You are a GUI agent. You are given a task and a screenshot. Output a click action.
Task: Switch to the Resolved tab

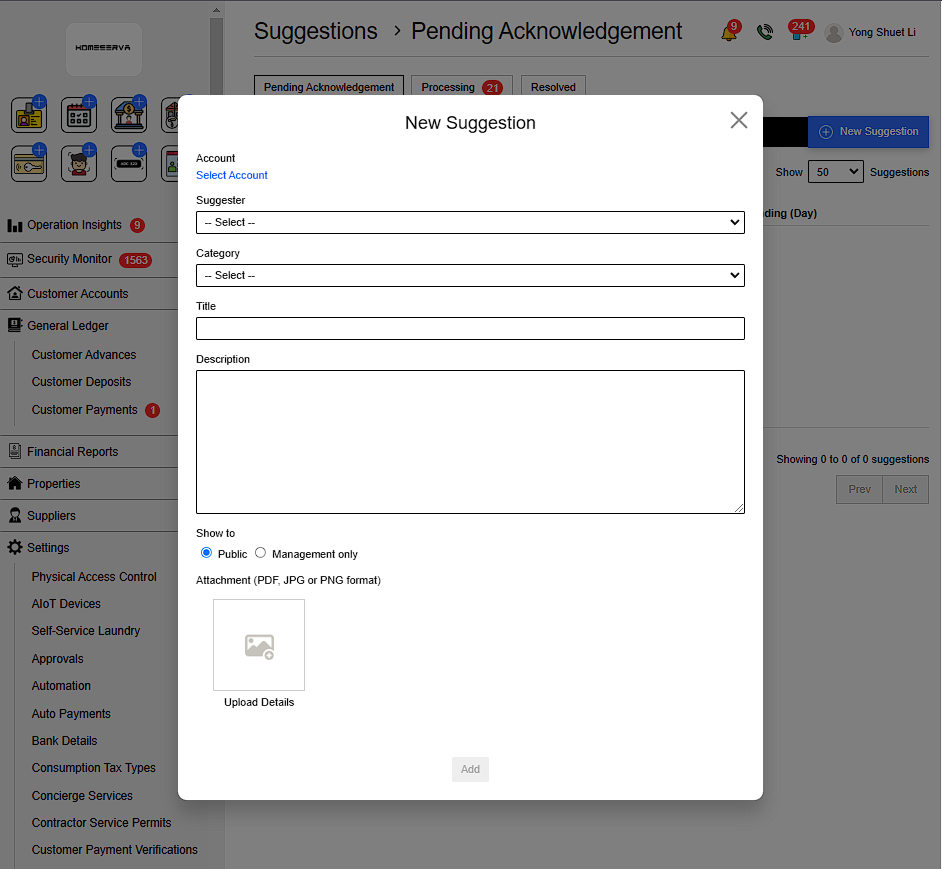tap(553, 87)
